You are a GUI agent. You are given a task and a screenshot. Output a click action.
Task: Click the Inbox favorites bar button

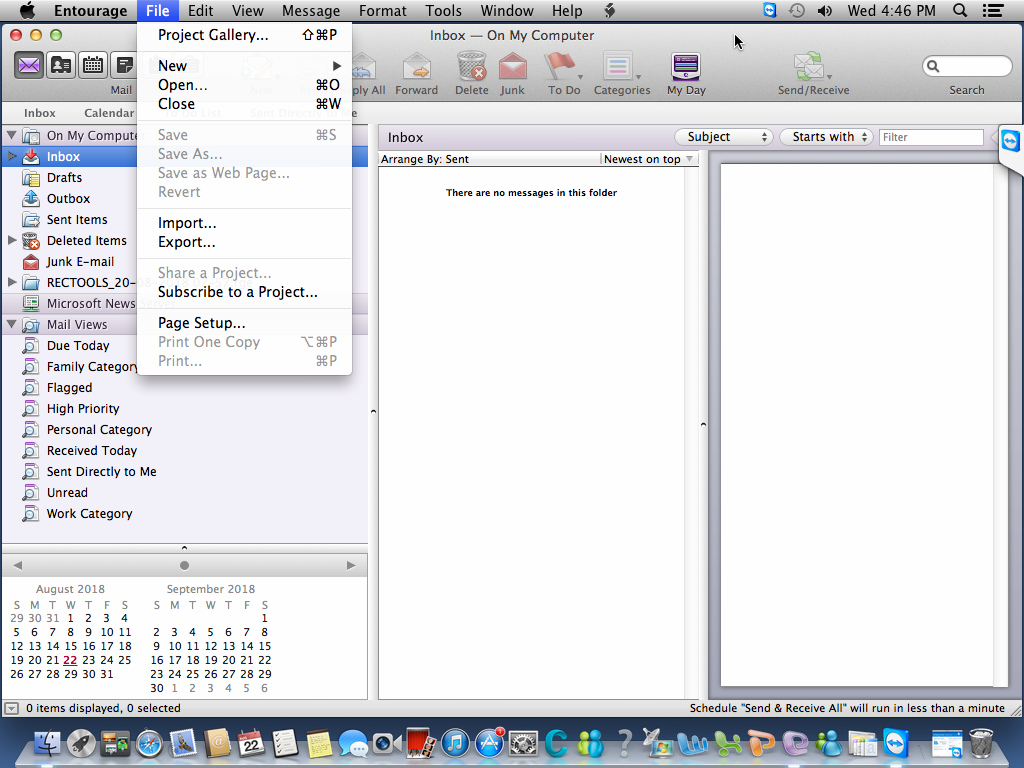point(40,113)
